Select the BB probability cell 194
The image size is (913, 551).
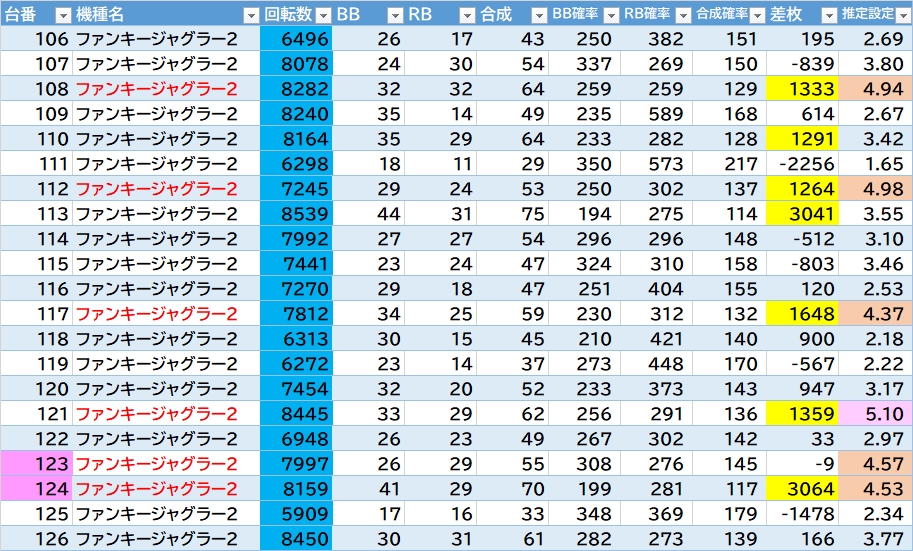point(584,214)
